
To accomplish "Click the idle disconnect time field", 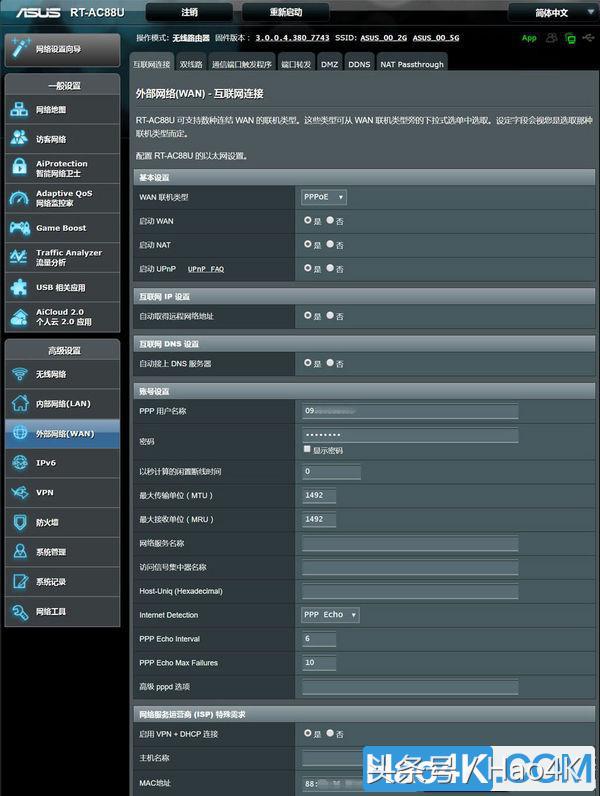I will tap(331, 472).
